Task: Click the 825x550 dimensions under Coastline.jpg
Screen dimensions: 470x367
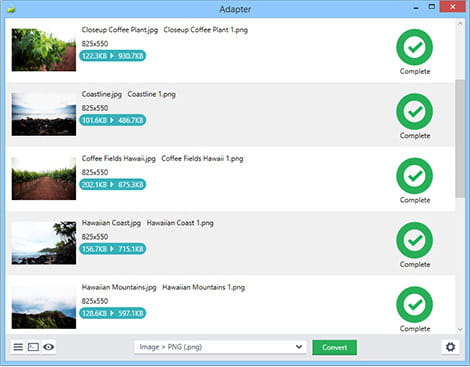Action: 95,108
